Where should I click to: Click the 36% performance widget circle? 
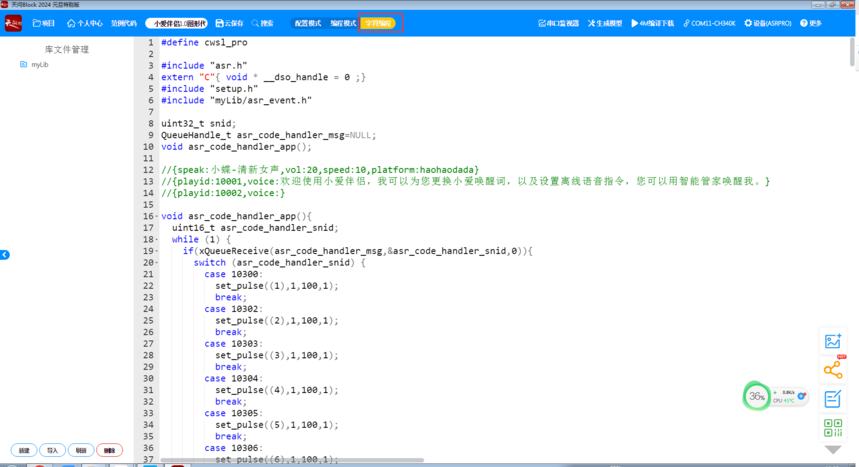pos(757,396)
